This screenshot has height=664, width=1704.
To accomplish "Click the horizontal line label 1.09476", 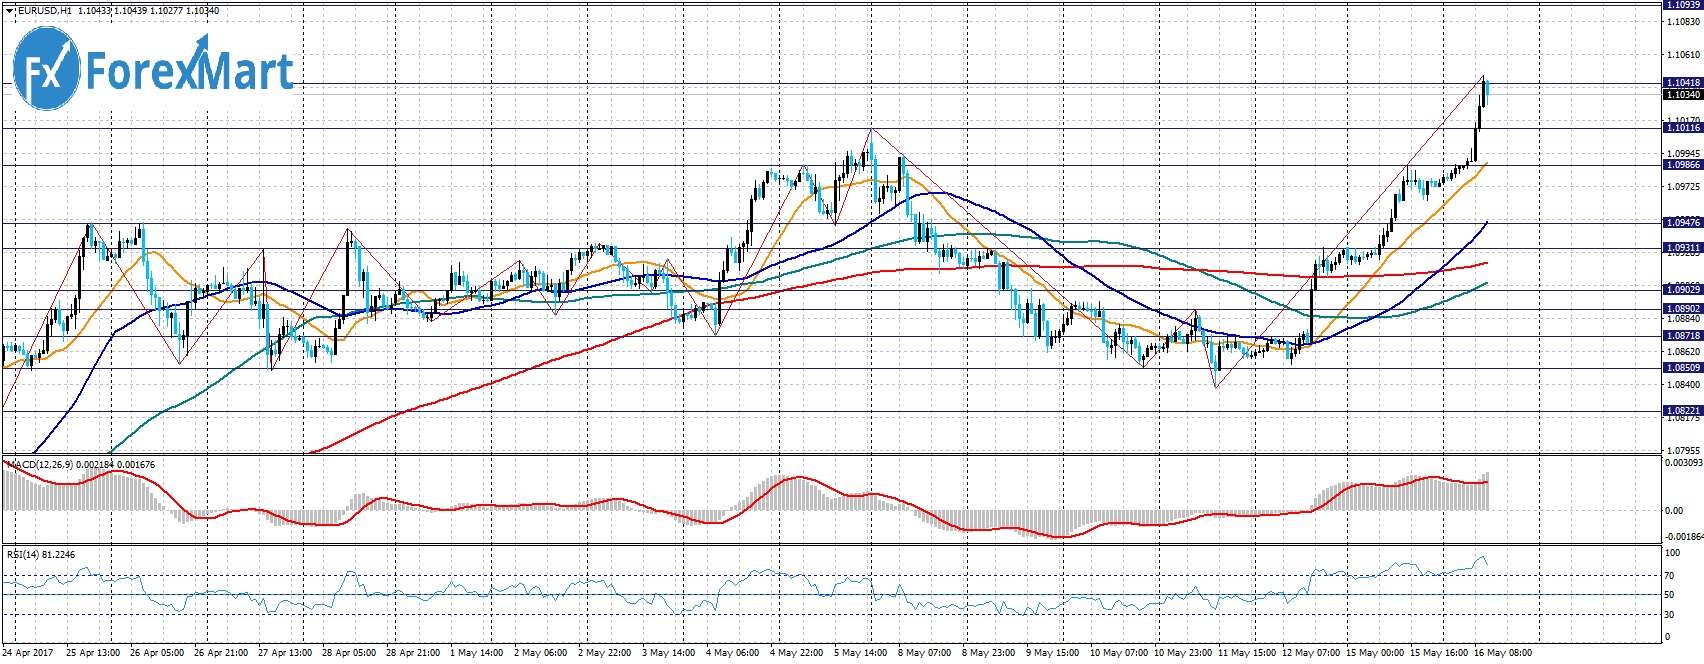I will pyautogui.click(x=1682, y=223).
